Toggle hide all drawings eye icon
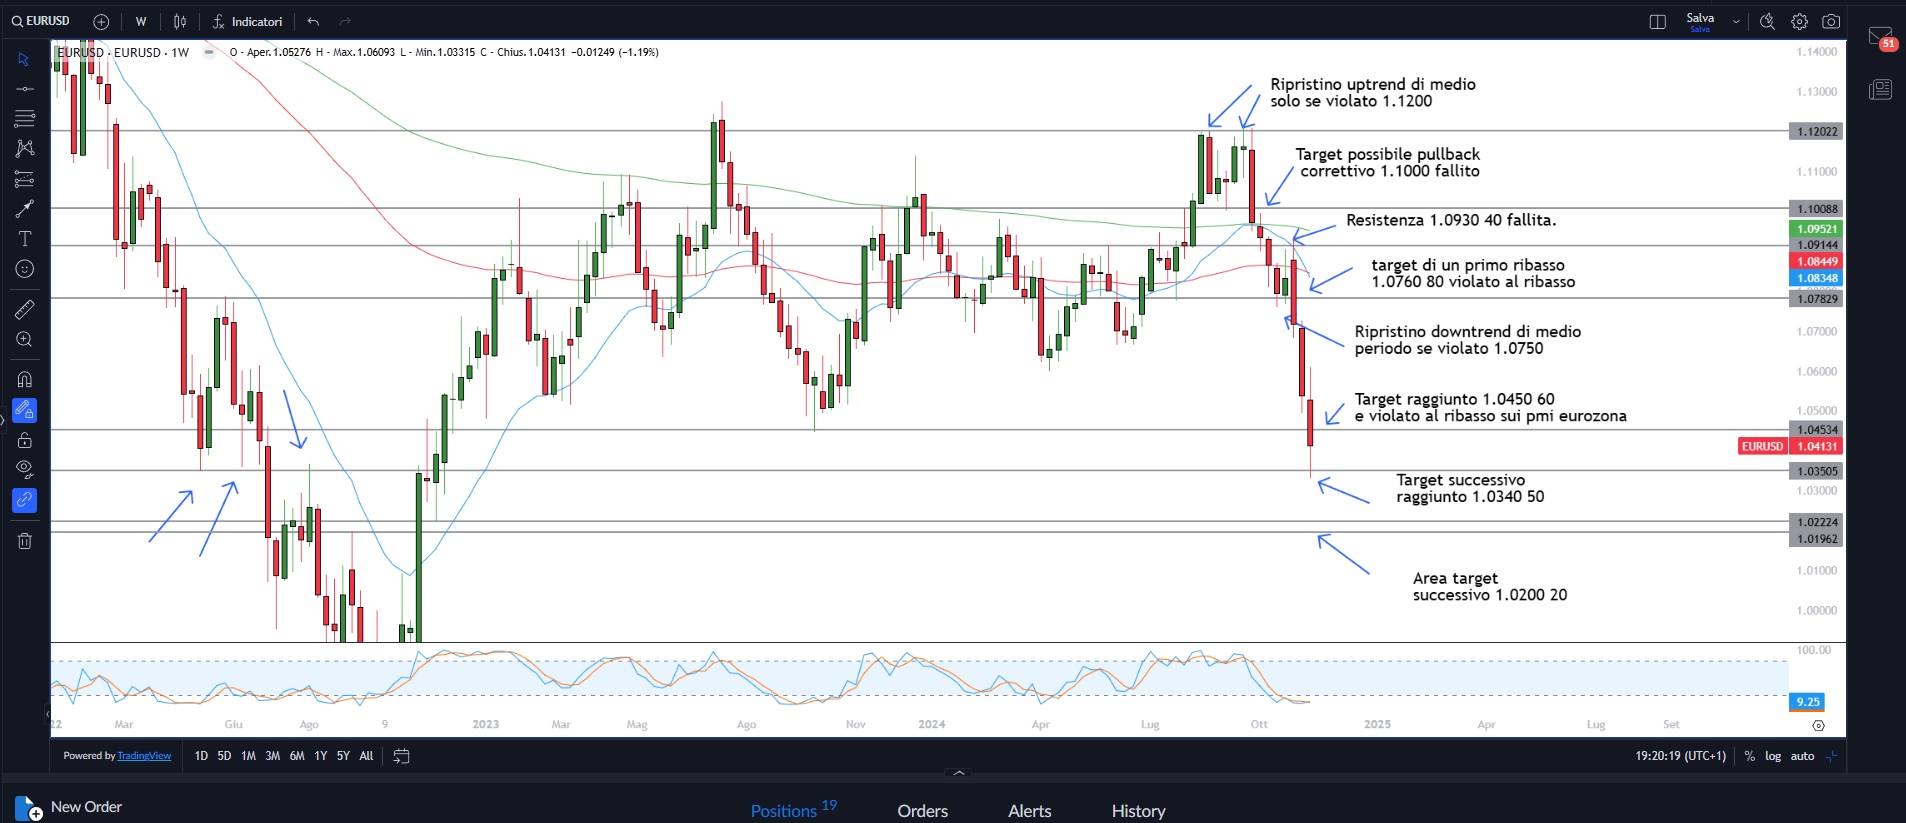 tap(24, 469)
